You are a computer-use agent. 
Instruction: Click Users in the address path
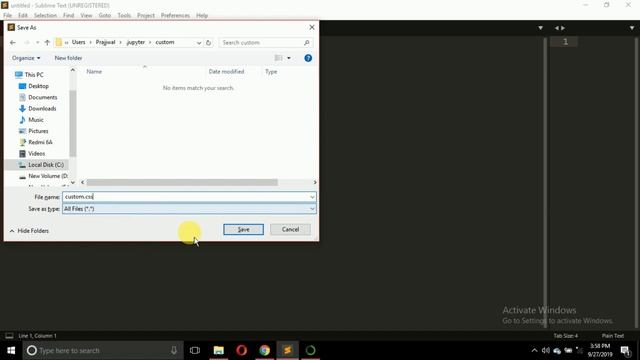tap(78, 42)
